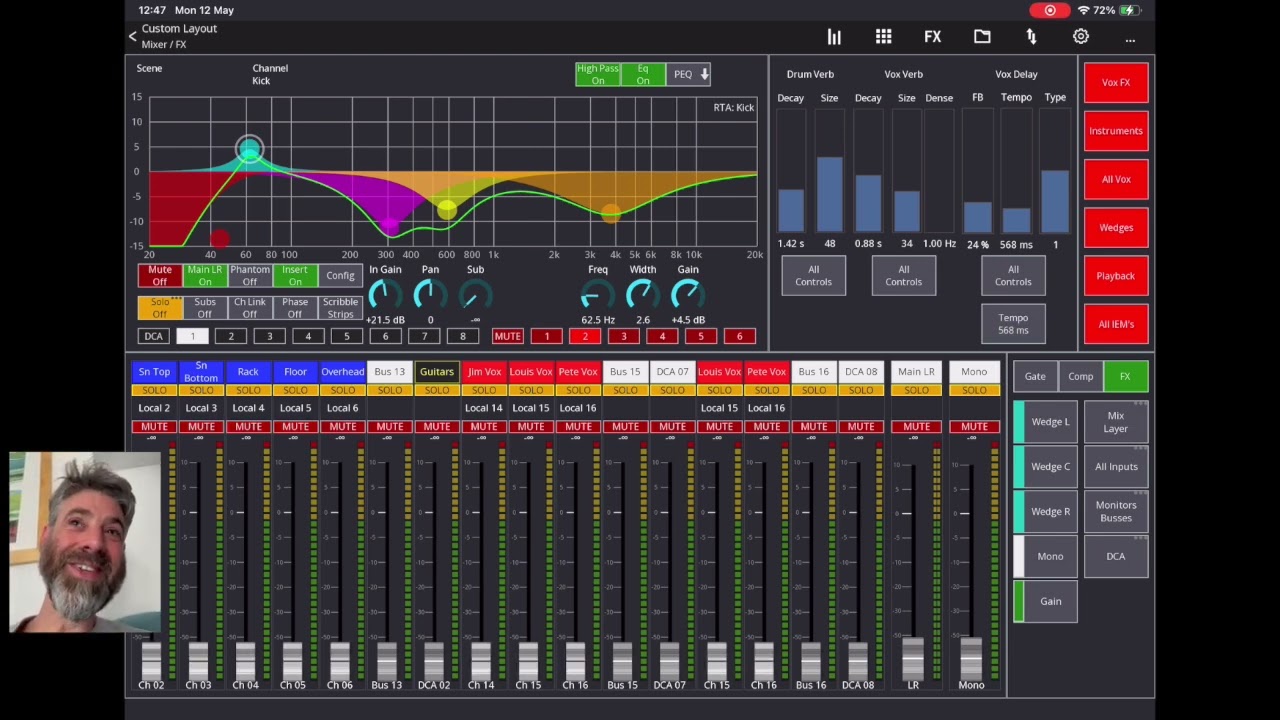Select the FX processing tab
The width and height of the screenshot is (1280, 720).
1125,377
